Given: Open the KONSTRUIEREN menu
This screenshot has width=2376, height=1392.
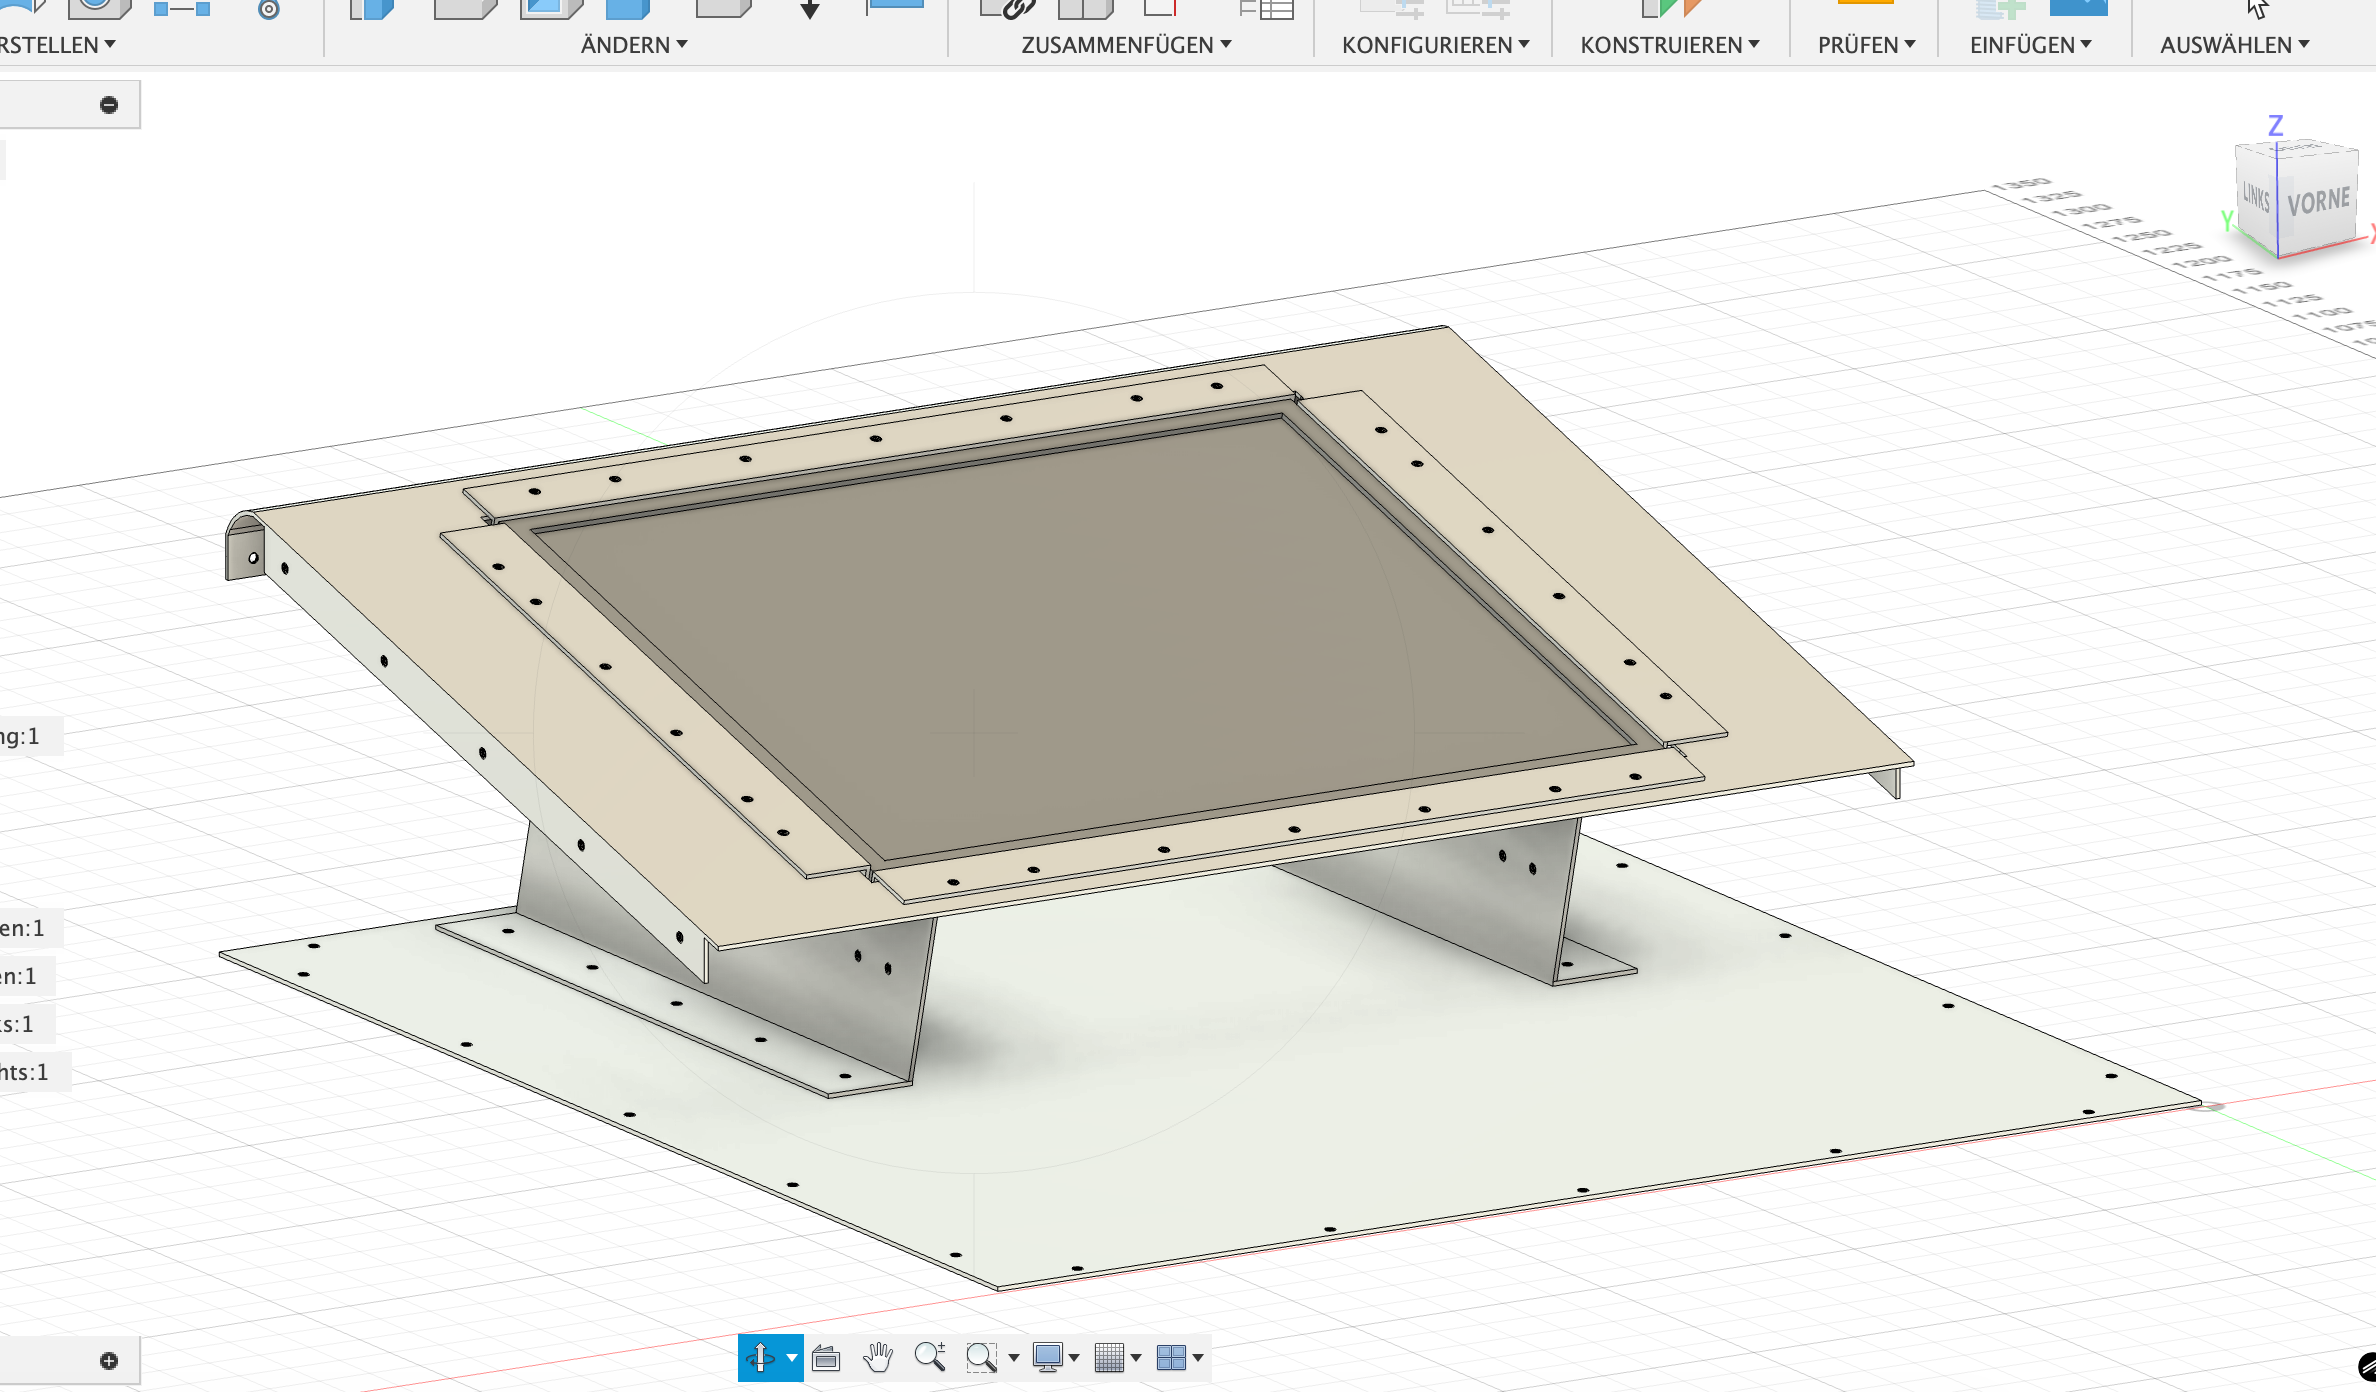Looking at the screenshot, I should (x=1669, y=45).
